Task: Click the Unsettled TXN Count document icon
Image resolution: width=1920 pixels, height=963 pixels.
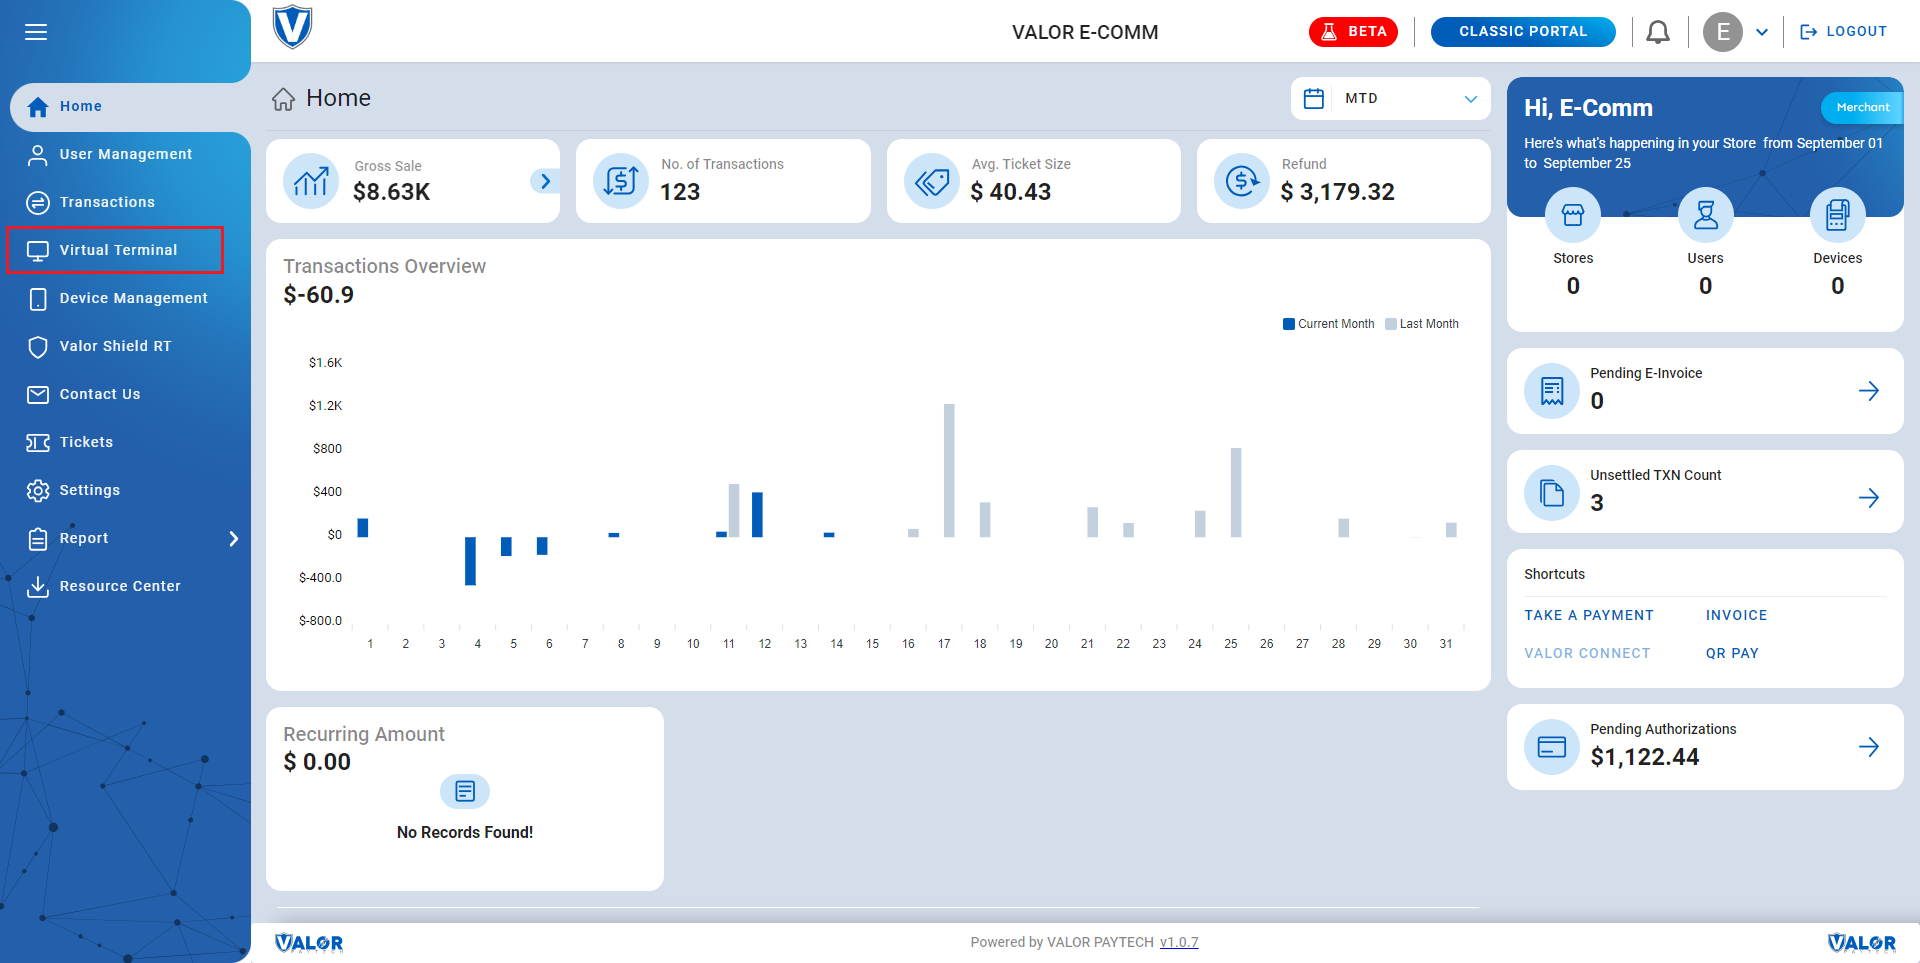Action: pyautogui.click(x=1552, y=493)
